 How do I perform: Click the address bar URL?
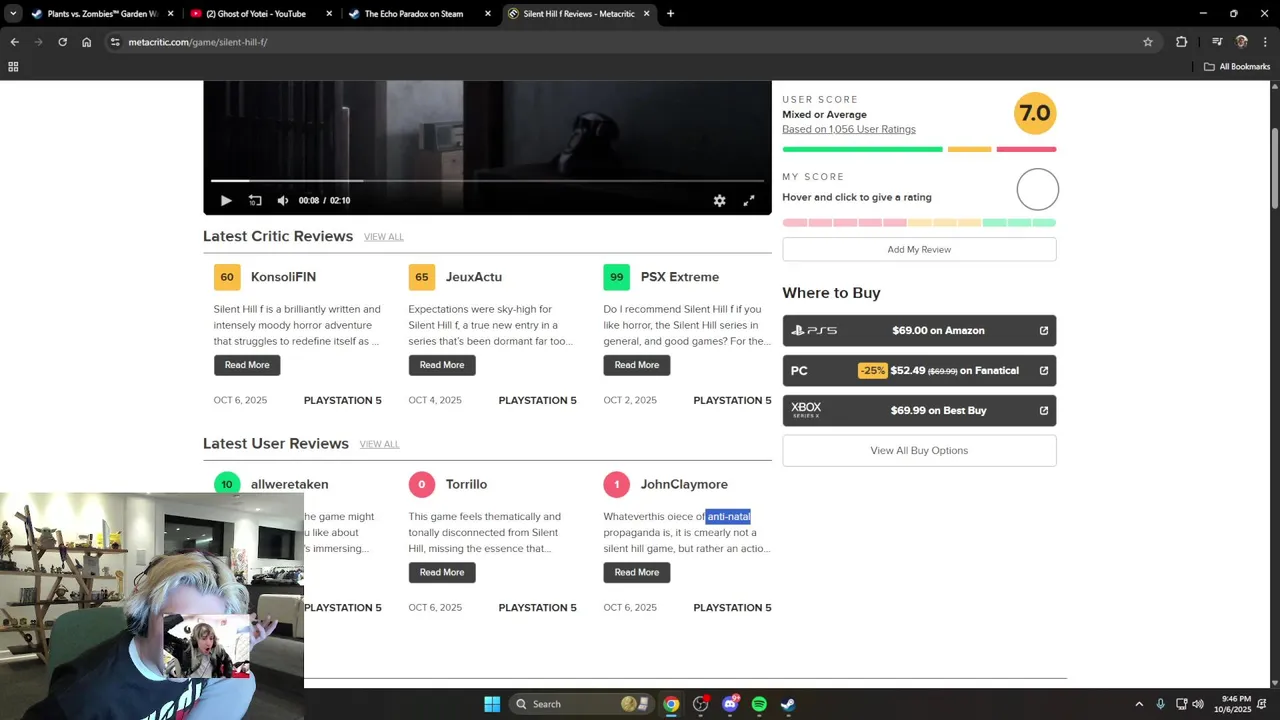click(198, 42)
